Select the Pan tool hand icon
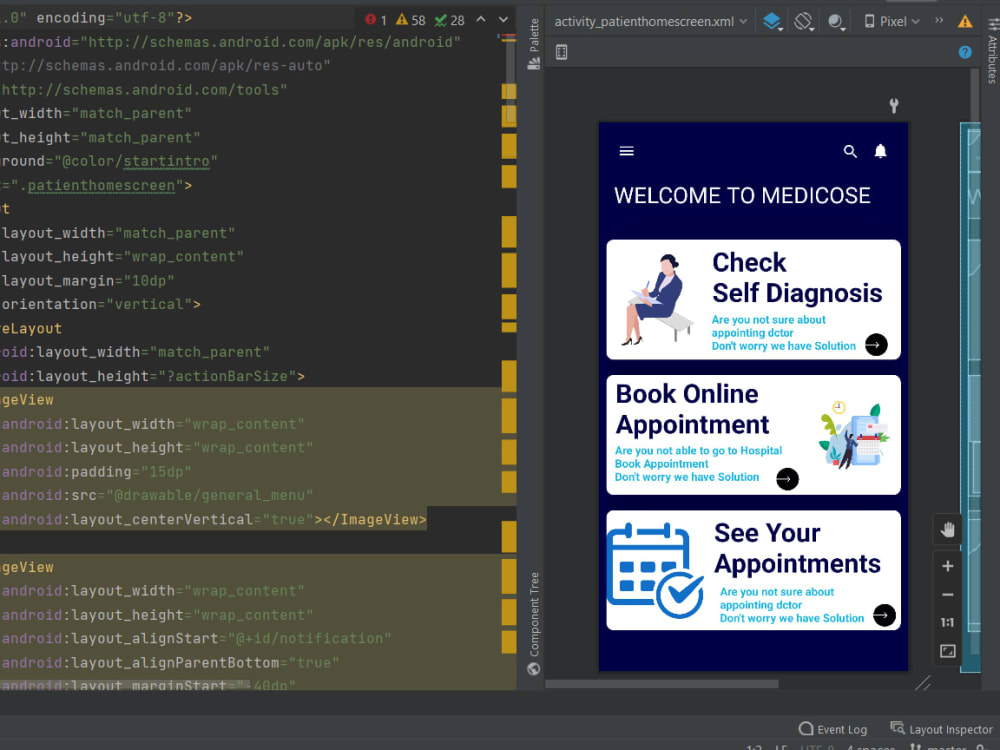The image size is (1000, 750). (x=947, y=529)
